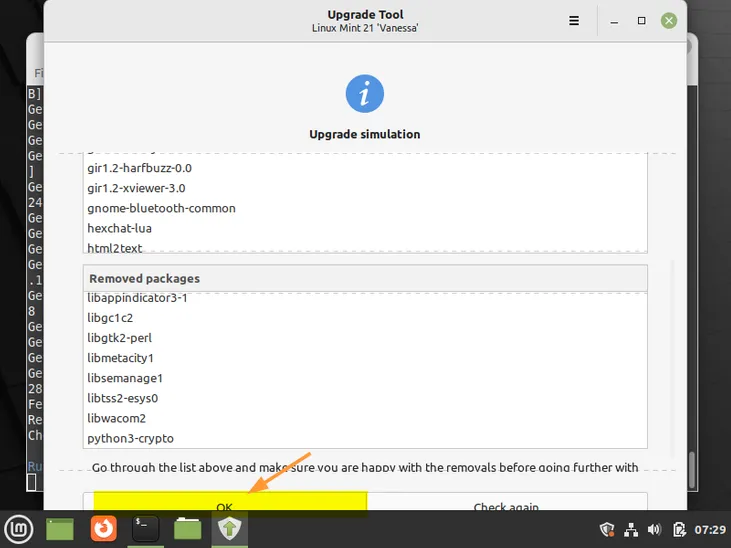
Task: Click the battery power tray icon
Action: pos(679,529)
